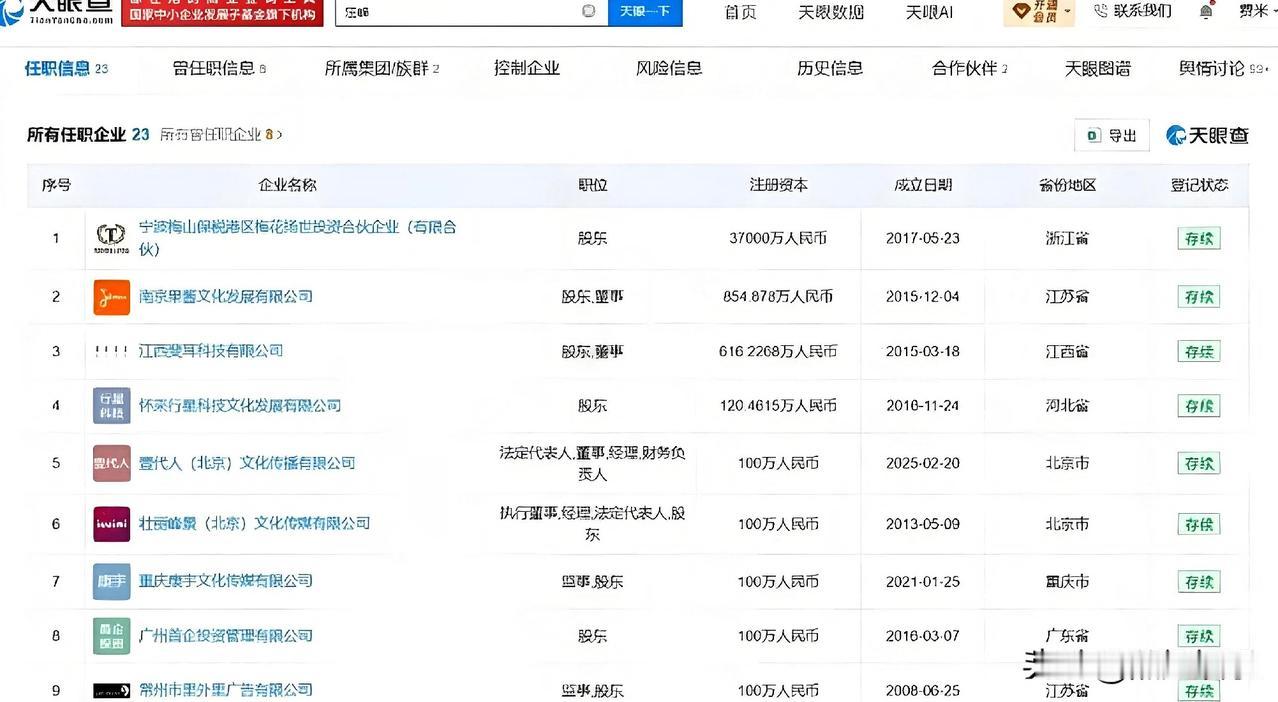Screen dimensions: 1278x702
Task: Switch to the 舆情讨论 tab
Action: [x=1223, y=68]
